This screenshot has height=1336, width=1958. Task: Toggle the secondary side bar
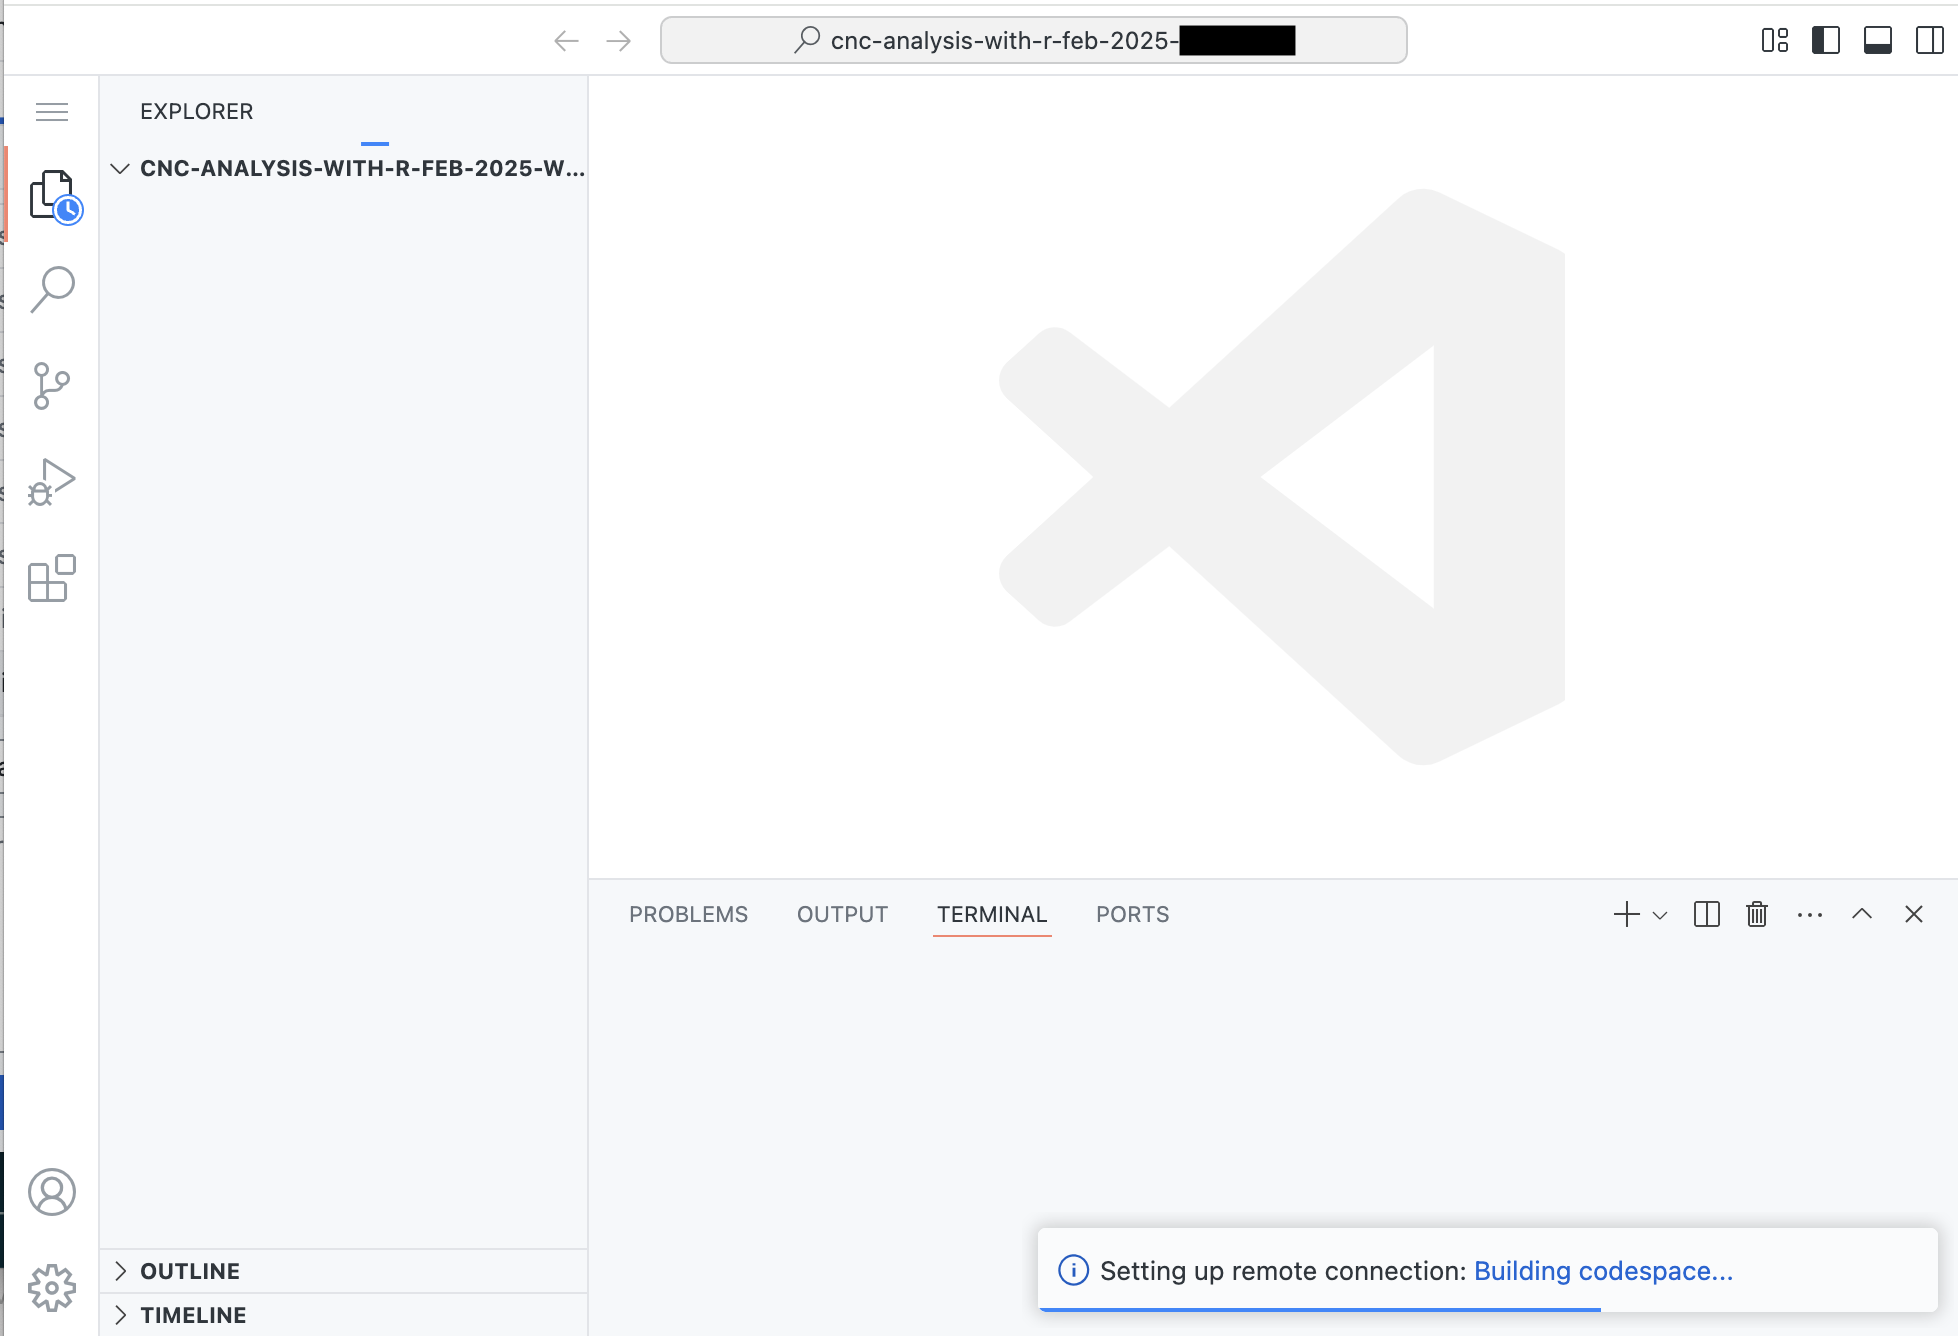[1930, 41]
